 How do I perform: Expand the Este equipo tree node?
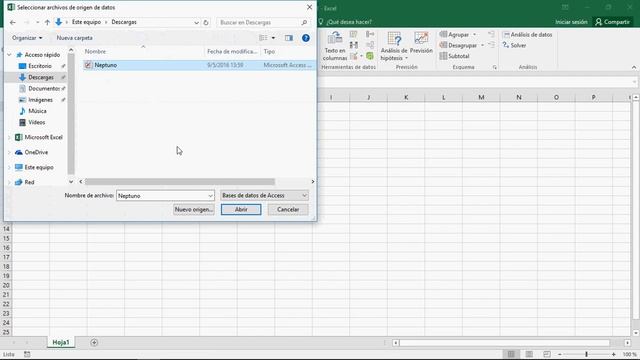(9, 167)
